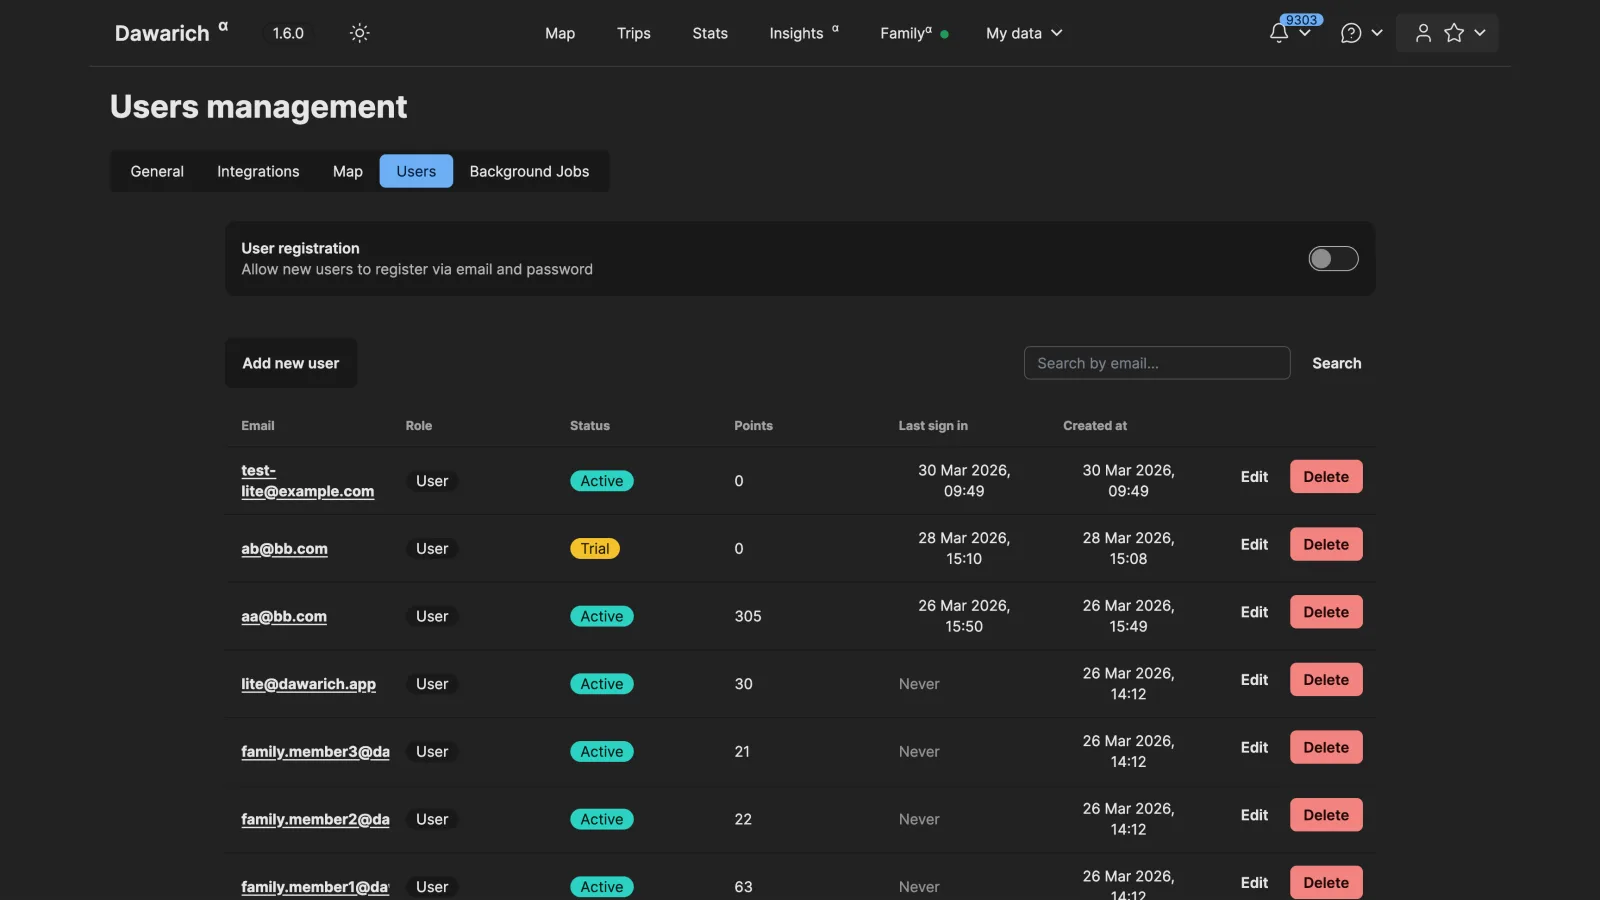Delete the ab@bb.com user
Screen dimensions: 1600x900
click(1326, 544)
